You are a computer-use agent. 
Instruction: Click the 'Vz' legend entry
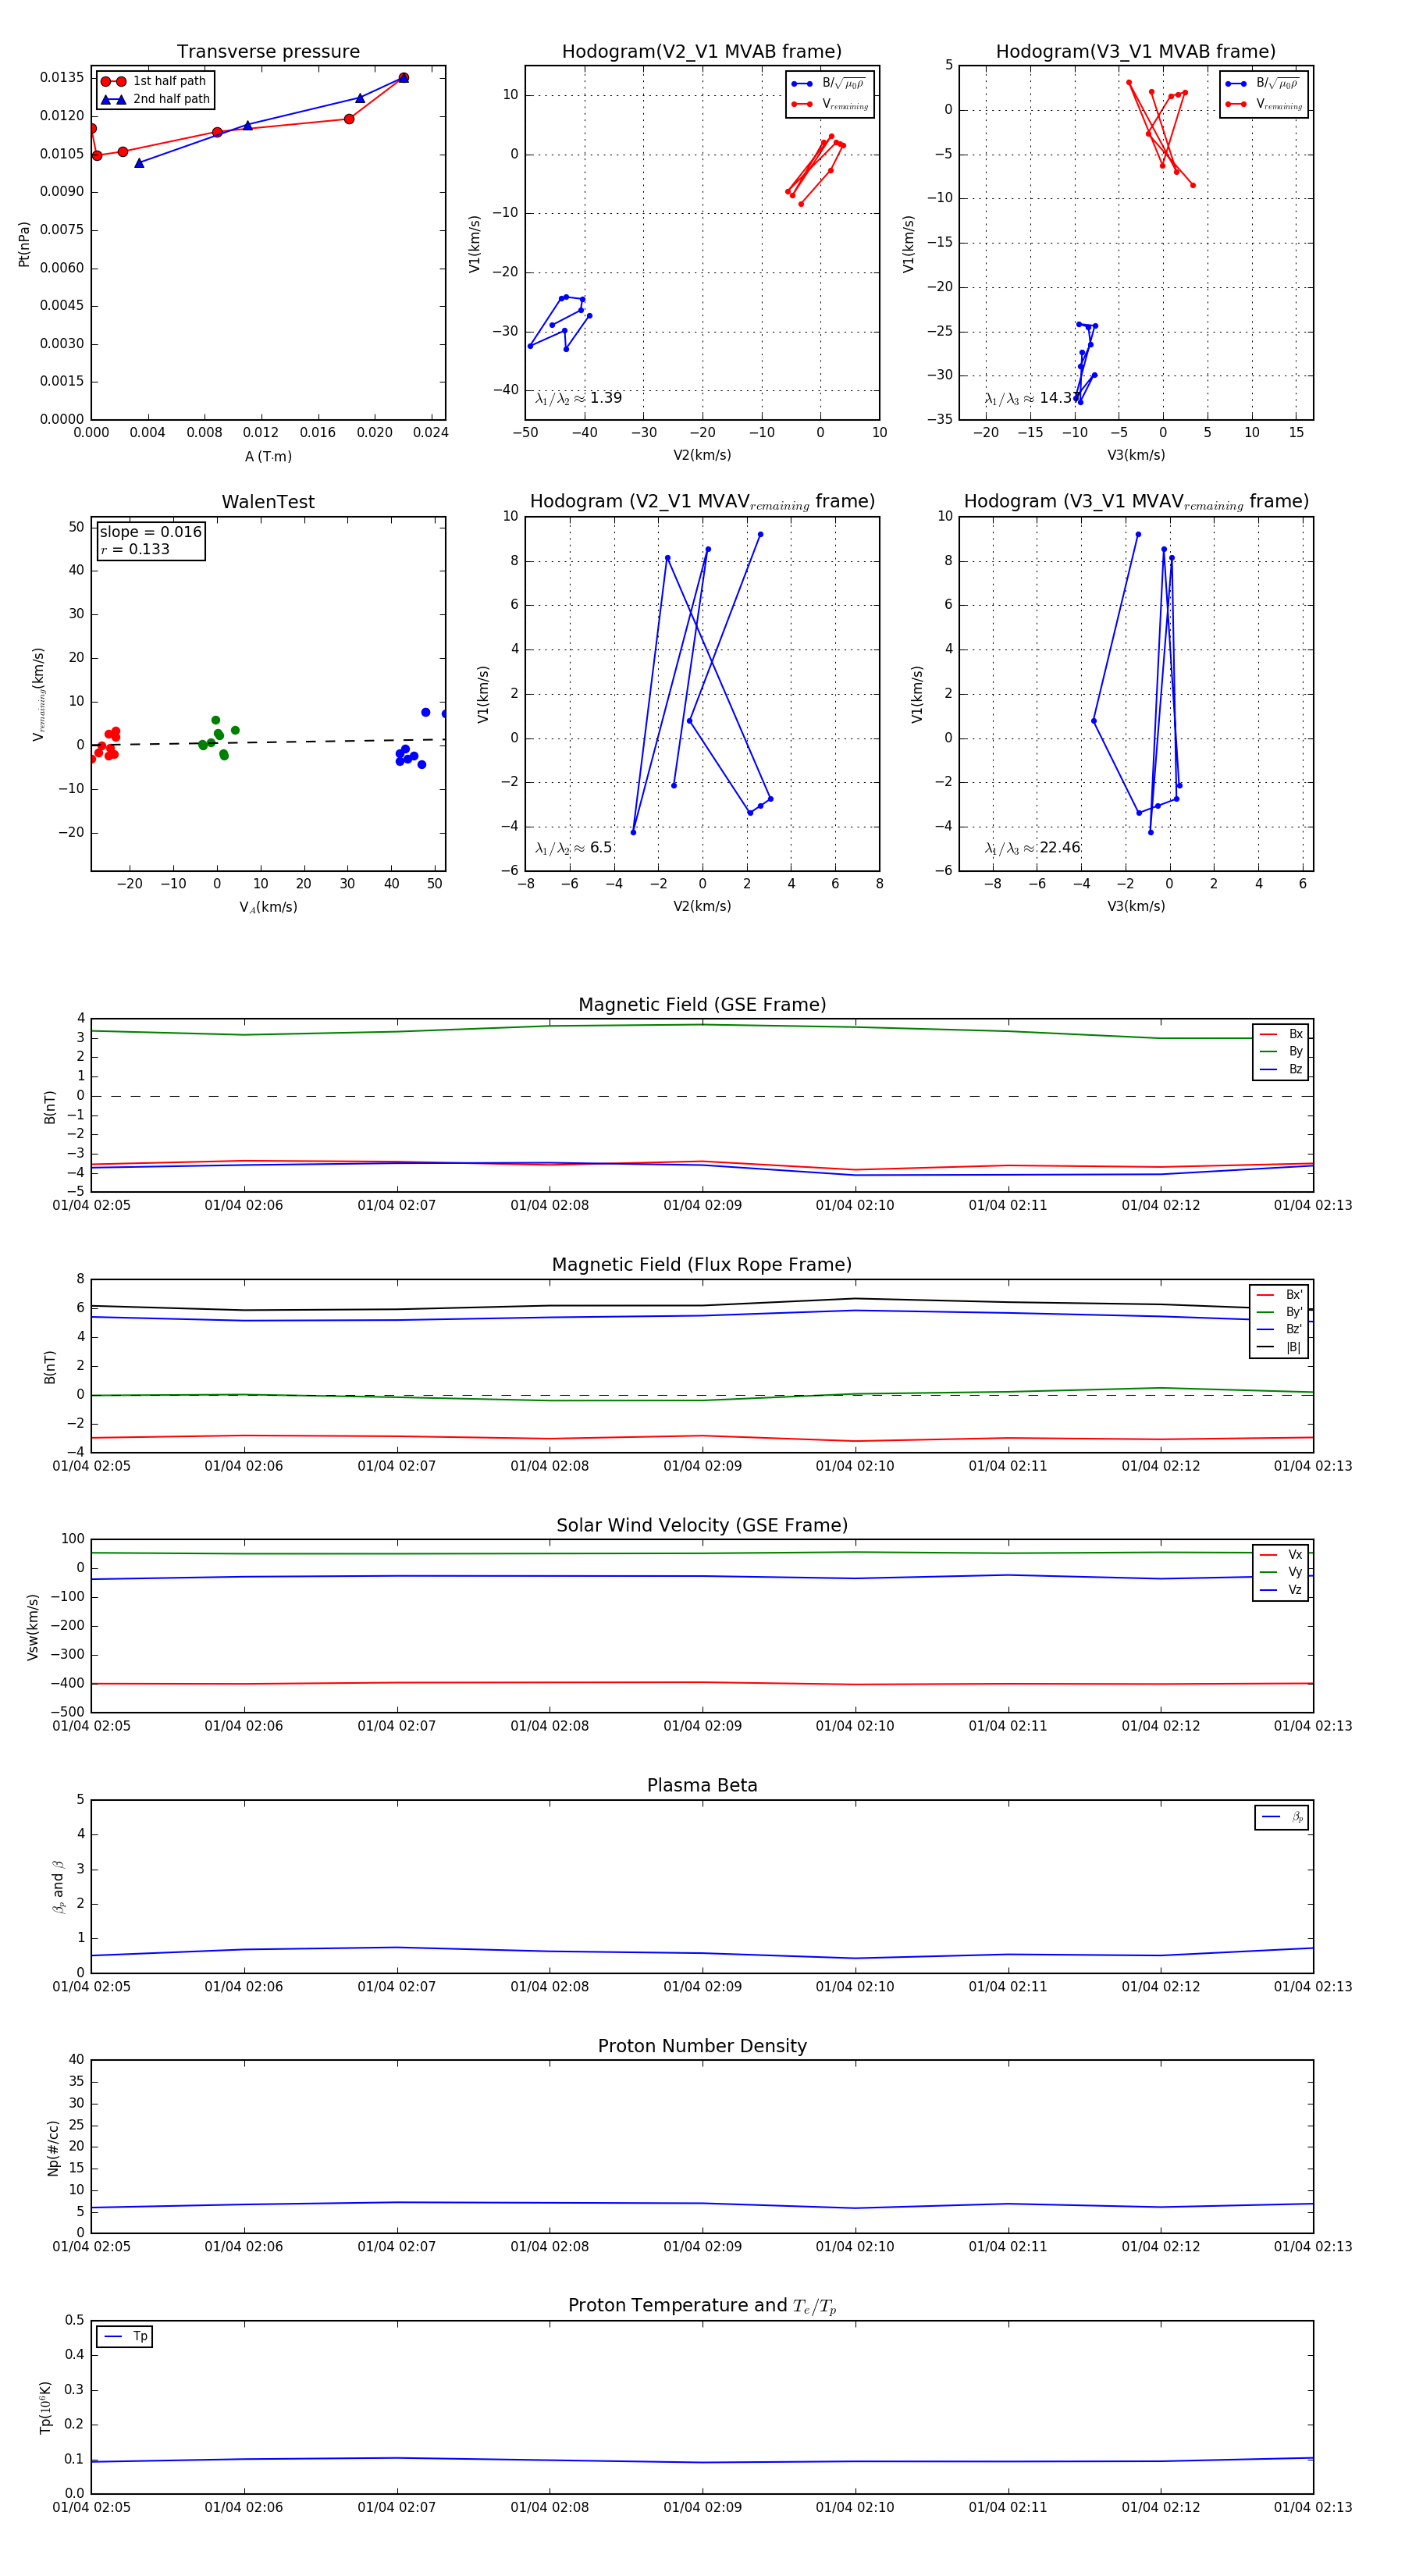tap(1281, 1590)
